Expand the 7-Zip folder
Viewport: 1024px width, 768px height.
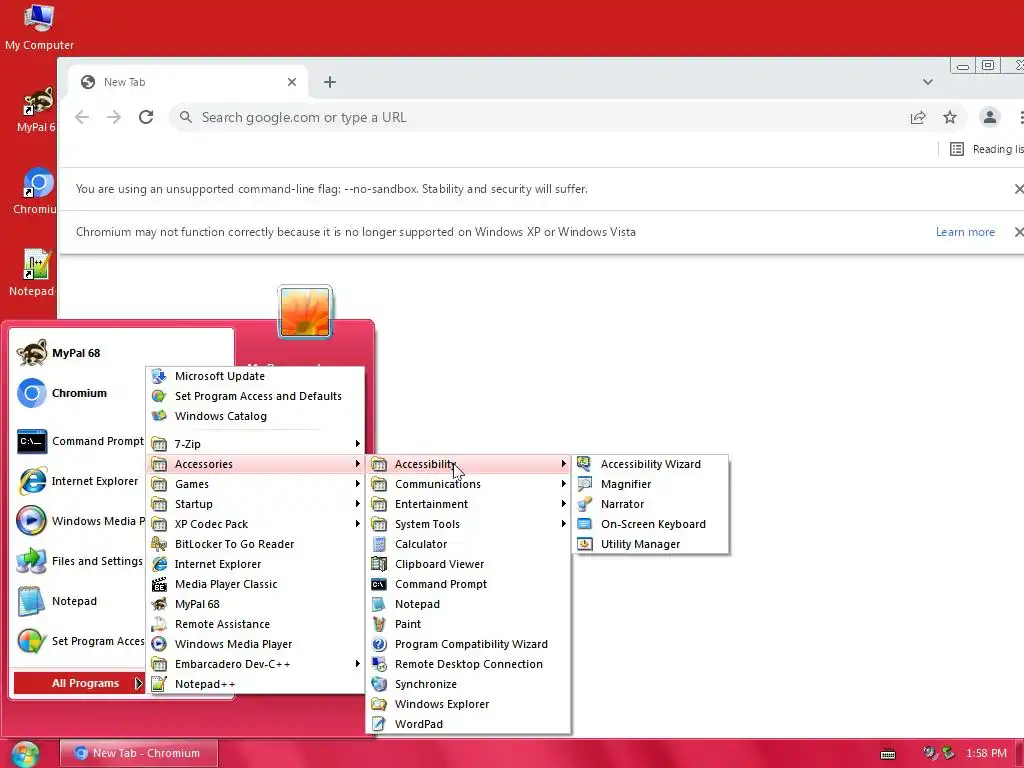tap(255, 444)
